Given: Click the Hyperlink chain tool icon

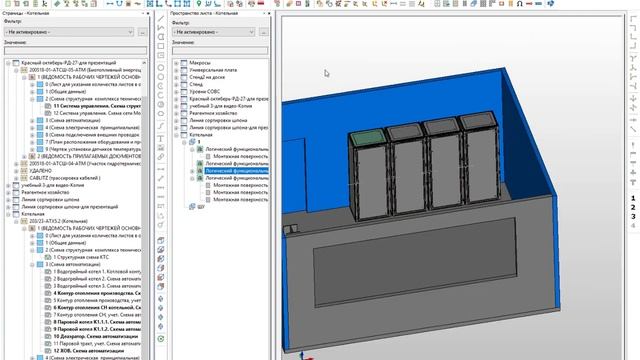Looking at the screenshot, I should pyautogui.click(x=161, y=157).
